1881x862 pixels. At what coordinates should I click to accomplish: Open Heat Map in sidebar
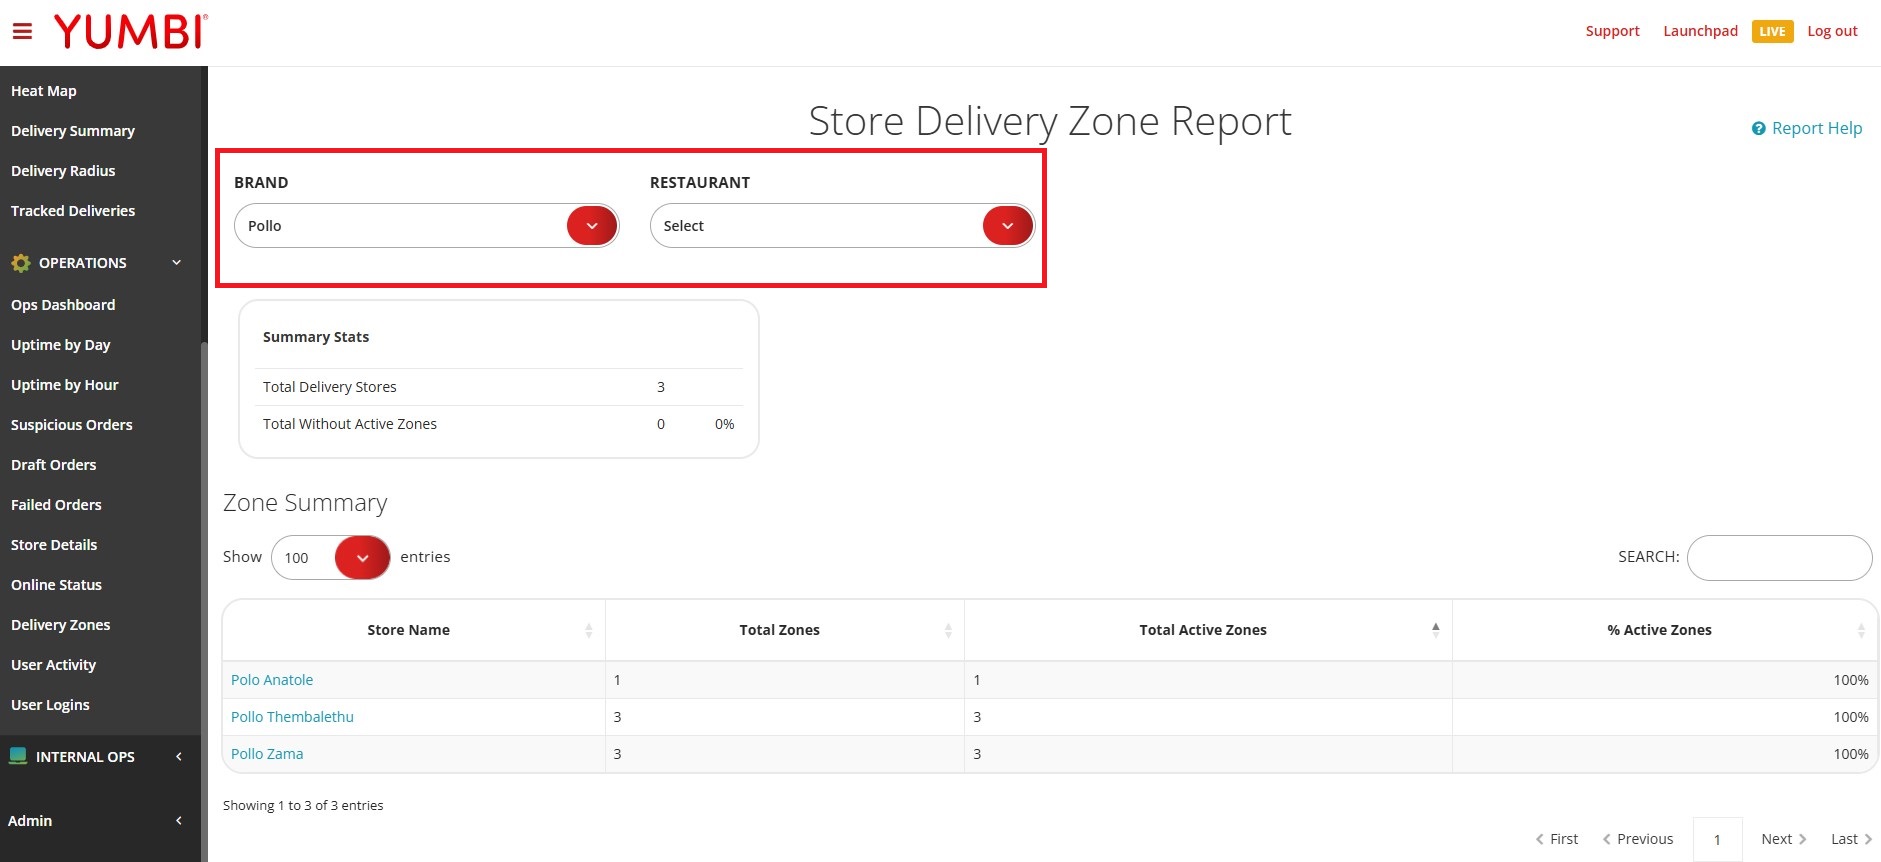pyautogui.click(x=44, y=91)
